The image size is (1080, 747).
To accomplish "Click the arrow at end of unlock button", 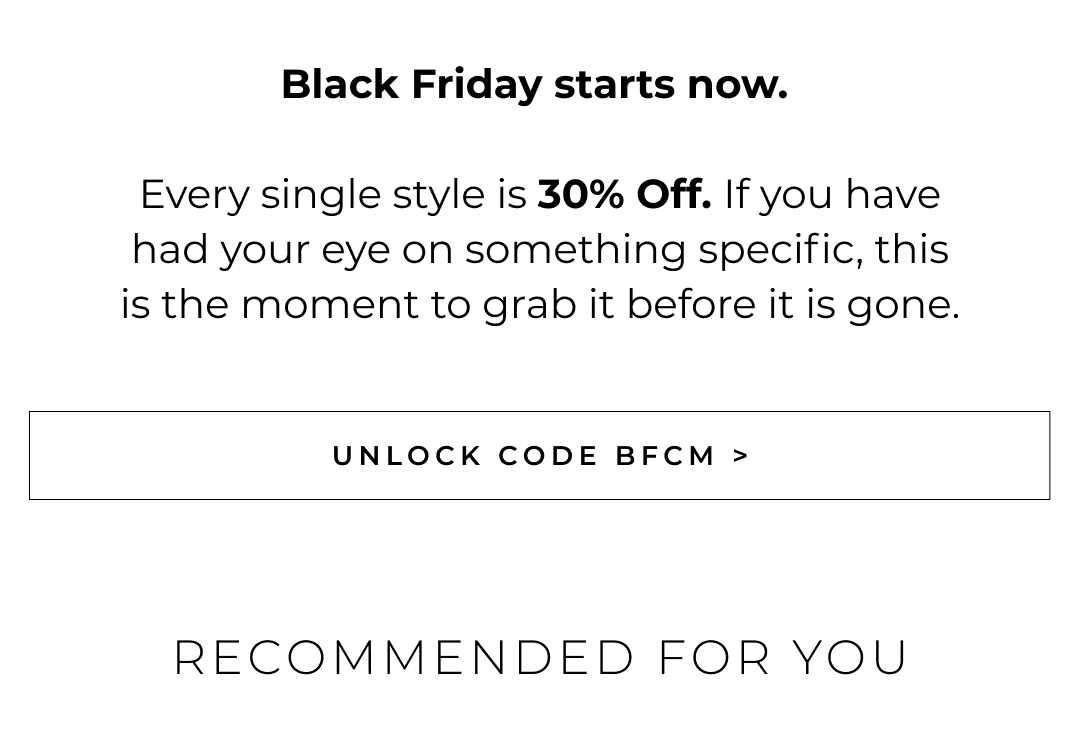I will 741,455.
